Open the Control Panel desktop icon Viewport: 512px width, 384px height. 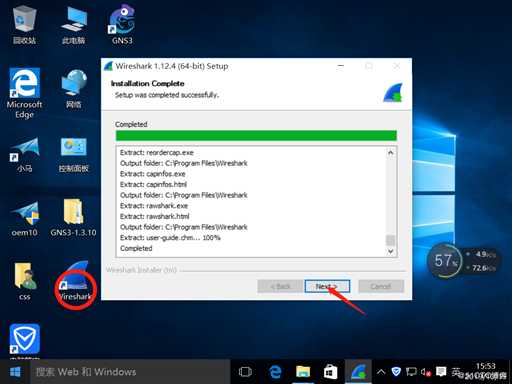pyautogui.click(x=74, y=154)
